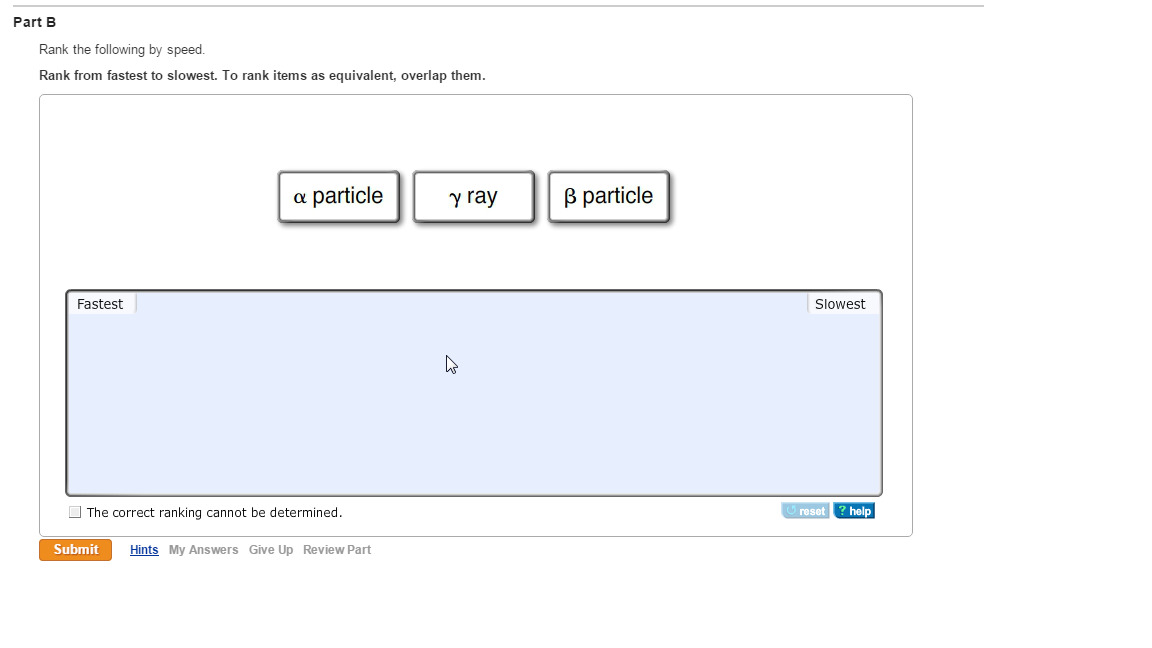Check 'The correct ranking cannot be determined' box
This screenshot has height=648, width=1152.
pyautogui.click(x=75, y=512)
